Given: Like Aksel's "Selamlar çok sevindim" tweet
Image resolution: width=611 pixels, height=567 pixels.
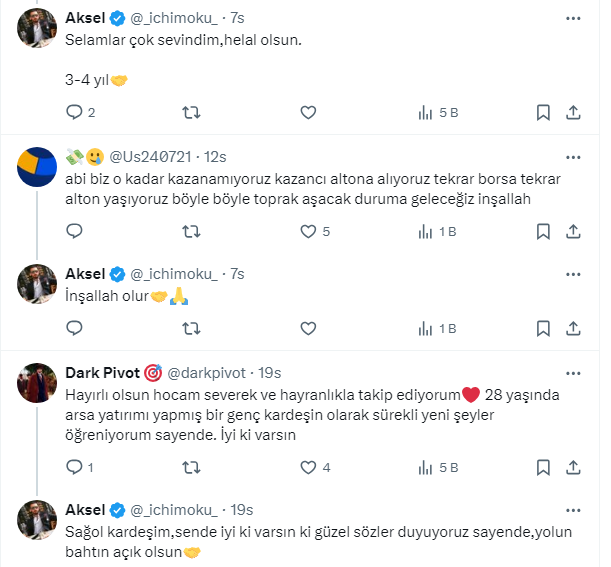Looking at the screenshot, I should (307, 112).
